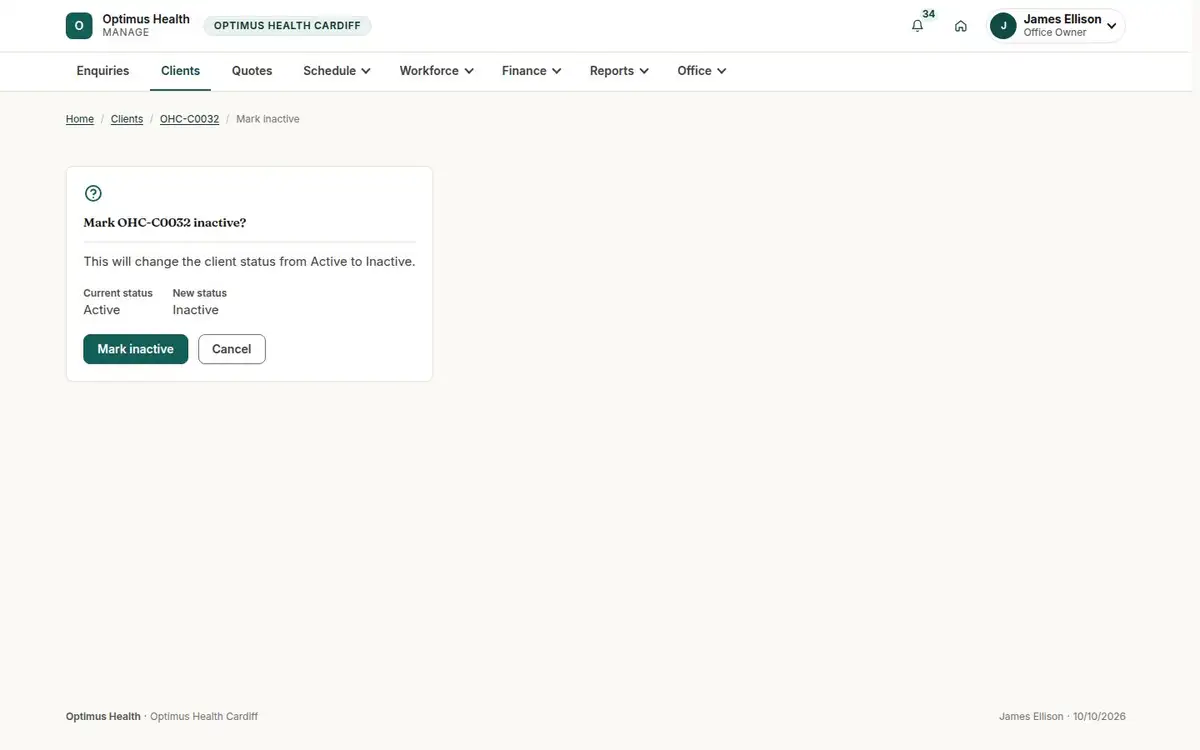Click the Optimus Health logo icon
This screenshot has width=1200, height=750.
[x=79, y=26]
